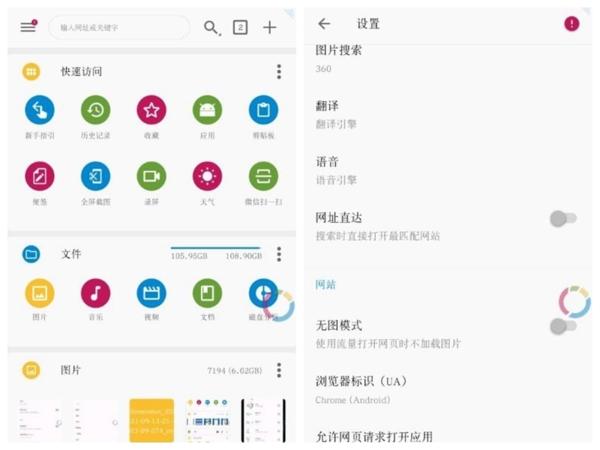
Task: Open the tab switcher showing 2 tabs
Action: (x=240, y=27)
